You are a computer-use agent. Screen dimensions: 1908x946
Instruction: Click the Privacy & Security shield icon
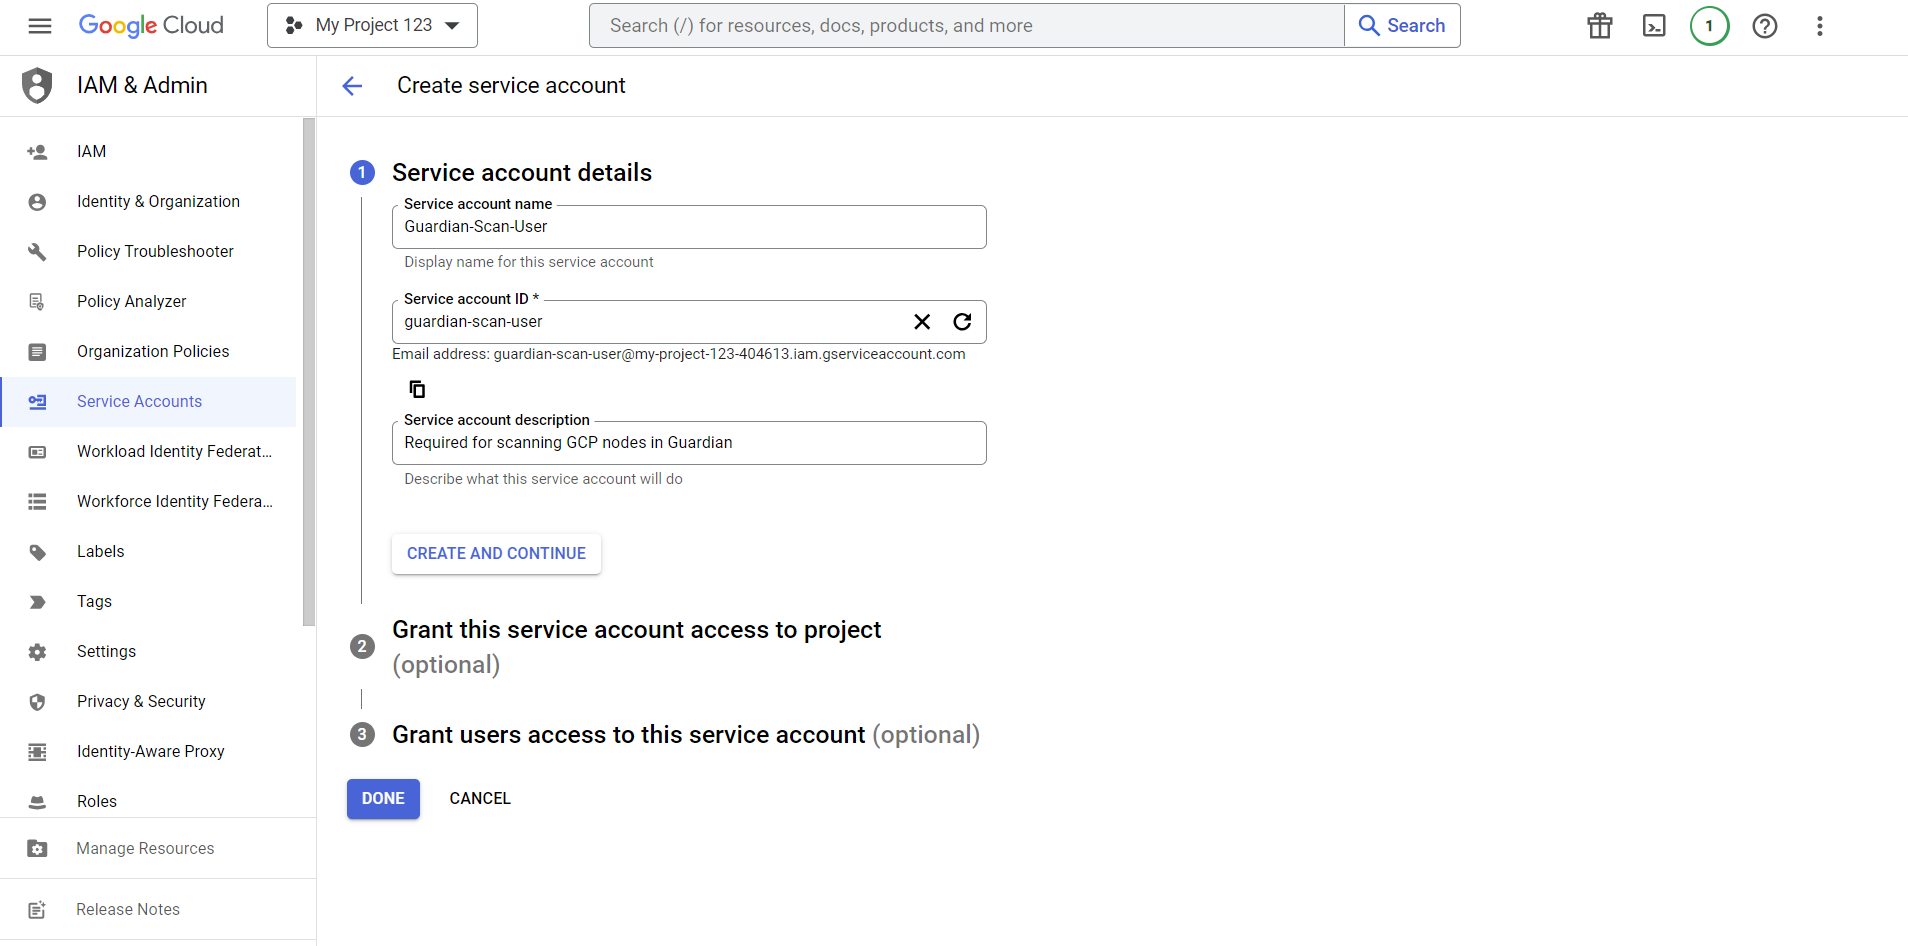[x=37, y=702]
